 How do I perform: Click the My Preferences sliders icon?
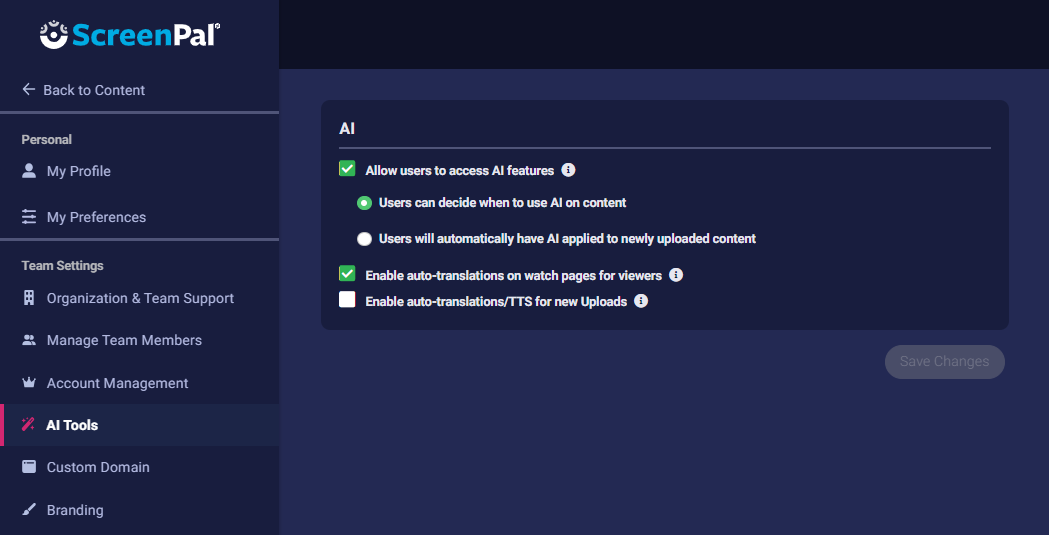pos(29,217)
